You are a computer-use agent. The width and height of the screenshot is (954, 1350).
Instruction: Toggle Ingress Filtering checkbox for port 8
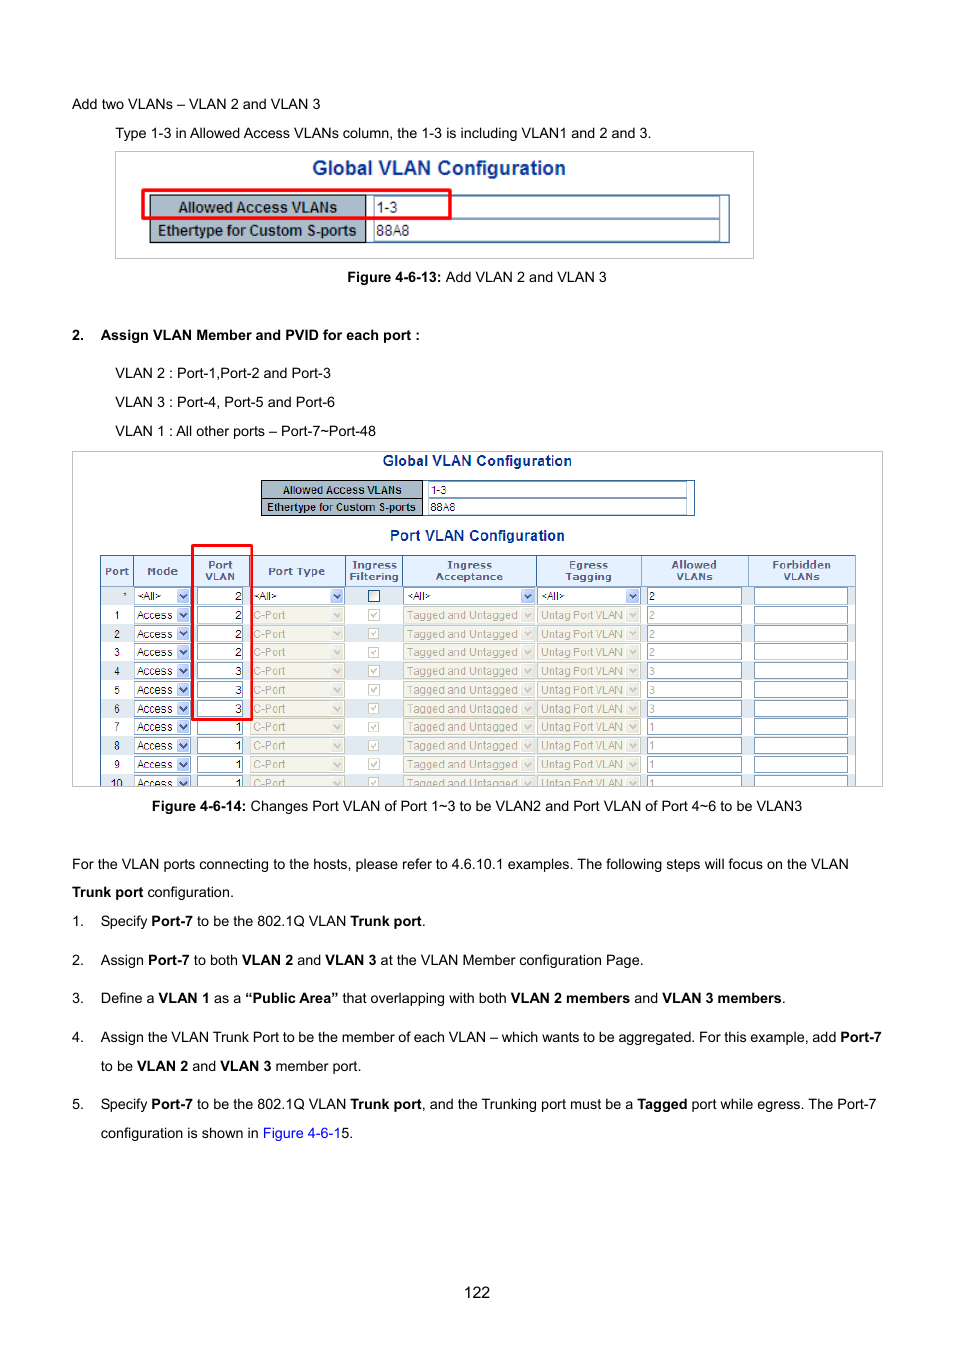pyautogui.click(x=374, y=745)
